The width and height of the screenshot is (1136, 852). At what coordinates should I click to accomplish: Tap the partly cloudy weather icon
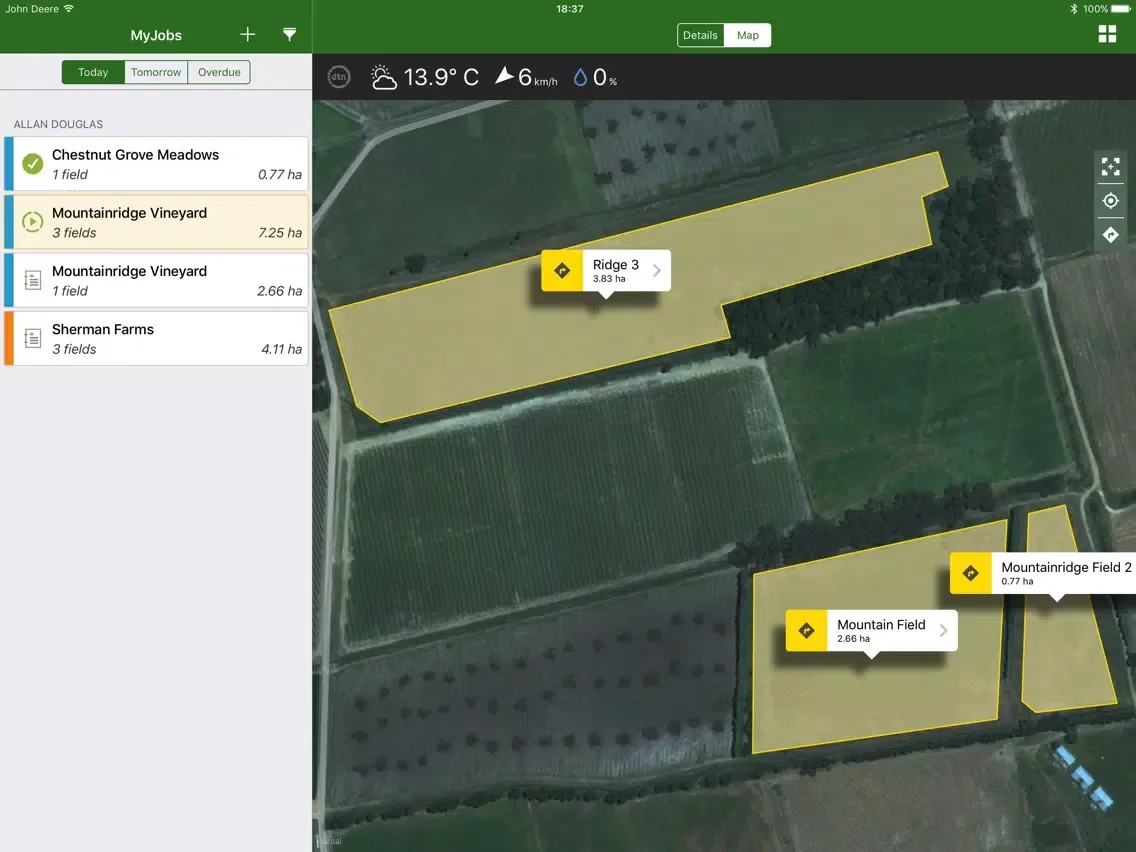point(383,77)
